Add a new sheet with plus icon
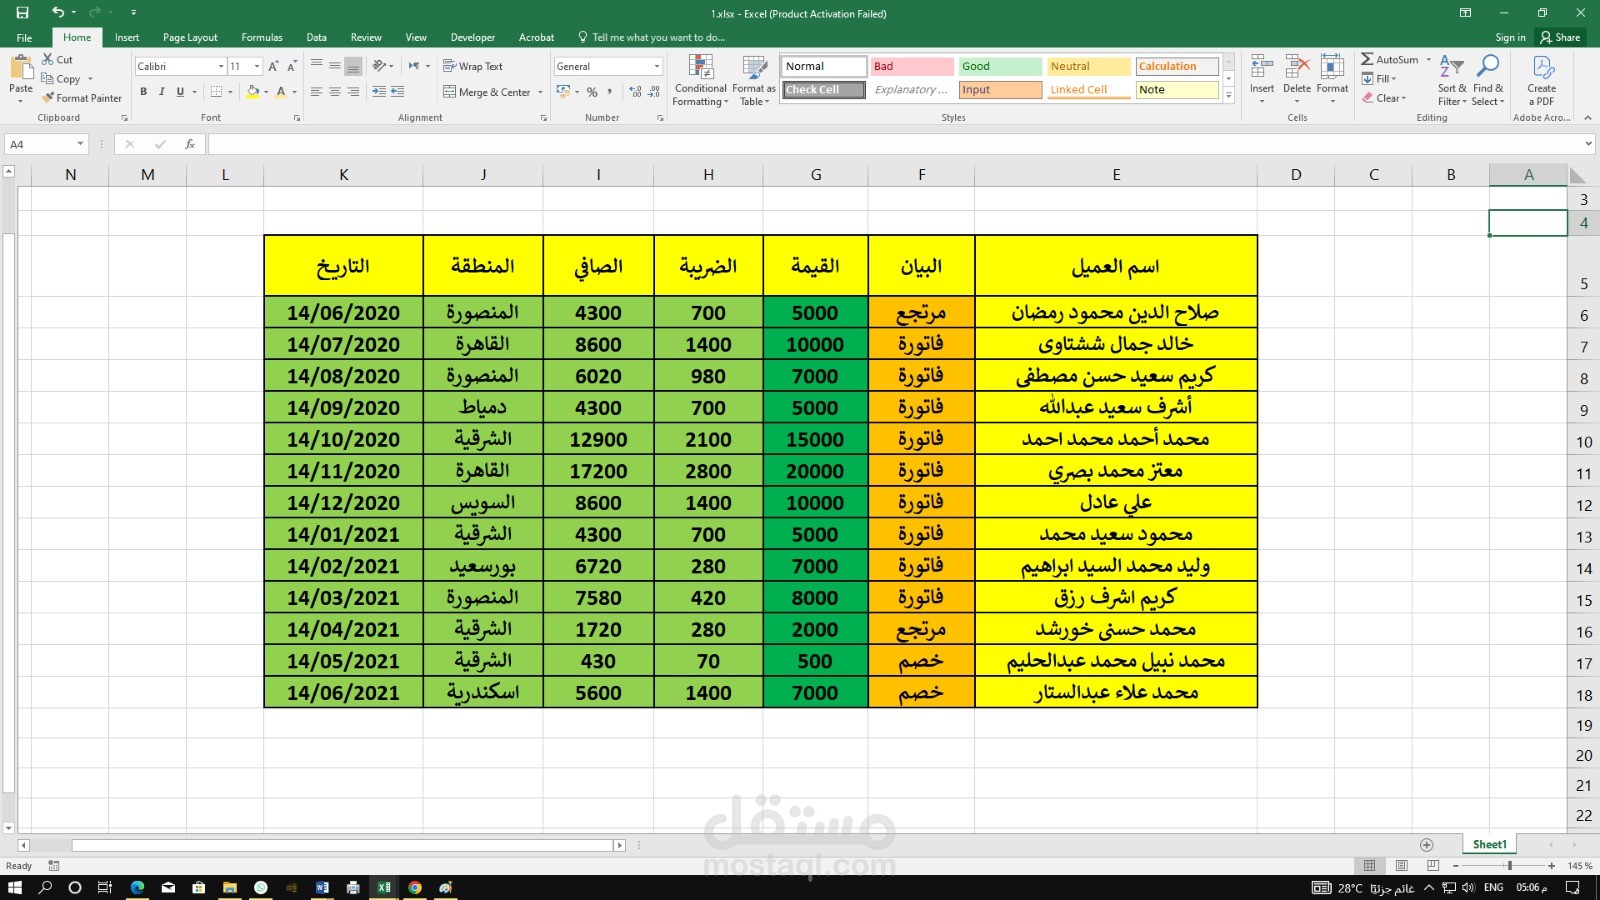 click(1427, 845)
